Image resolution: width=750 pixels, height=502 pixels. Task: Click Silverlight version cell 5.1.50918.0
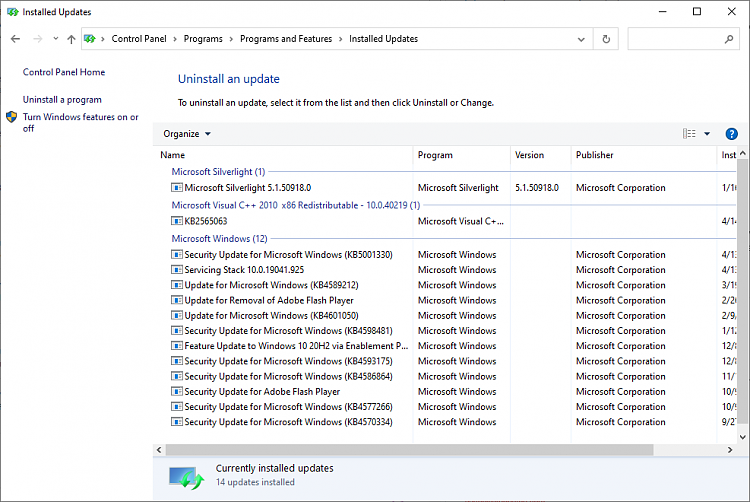pyautogui.click(x=537, y=188)
